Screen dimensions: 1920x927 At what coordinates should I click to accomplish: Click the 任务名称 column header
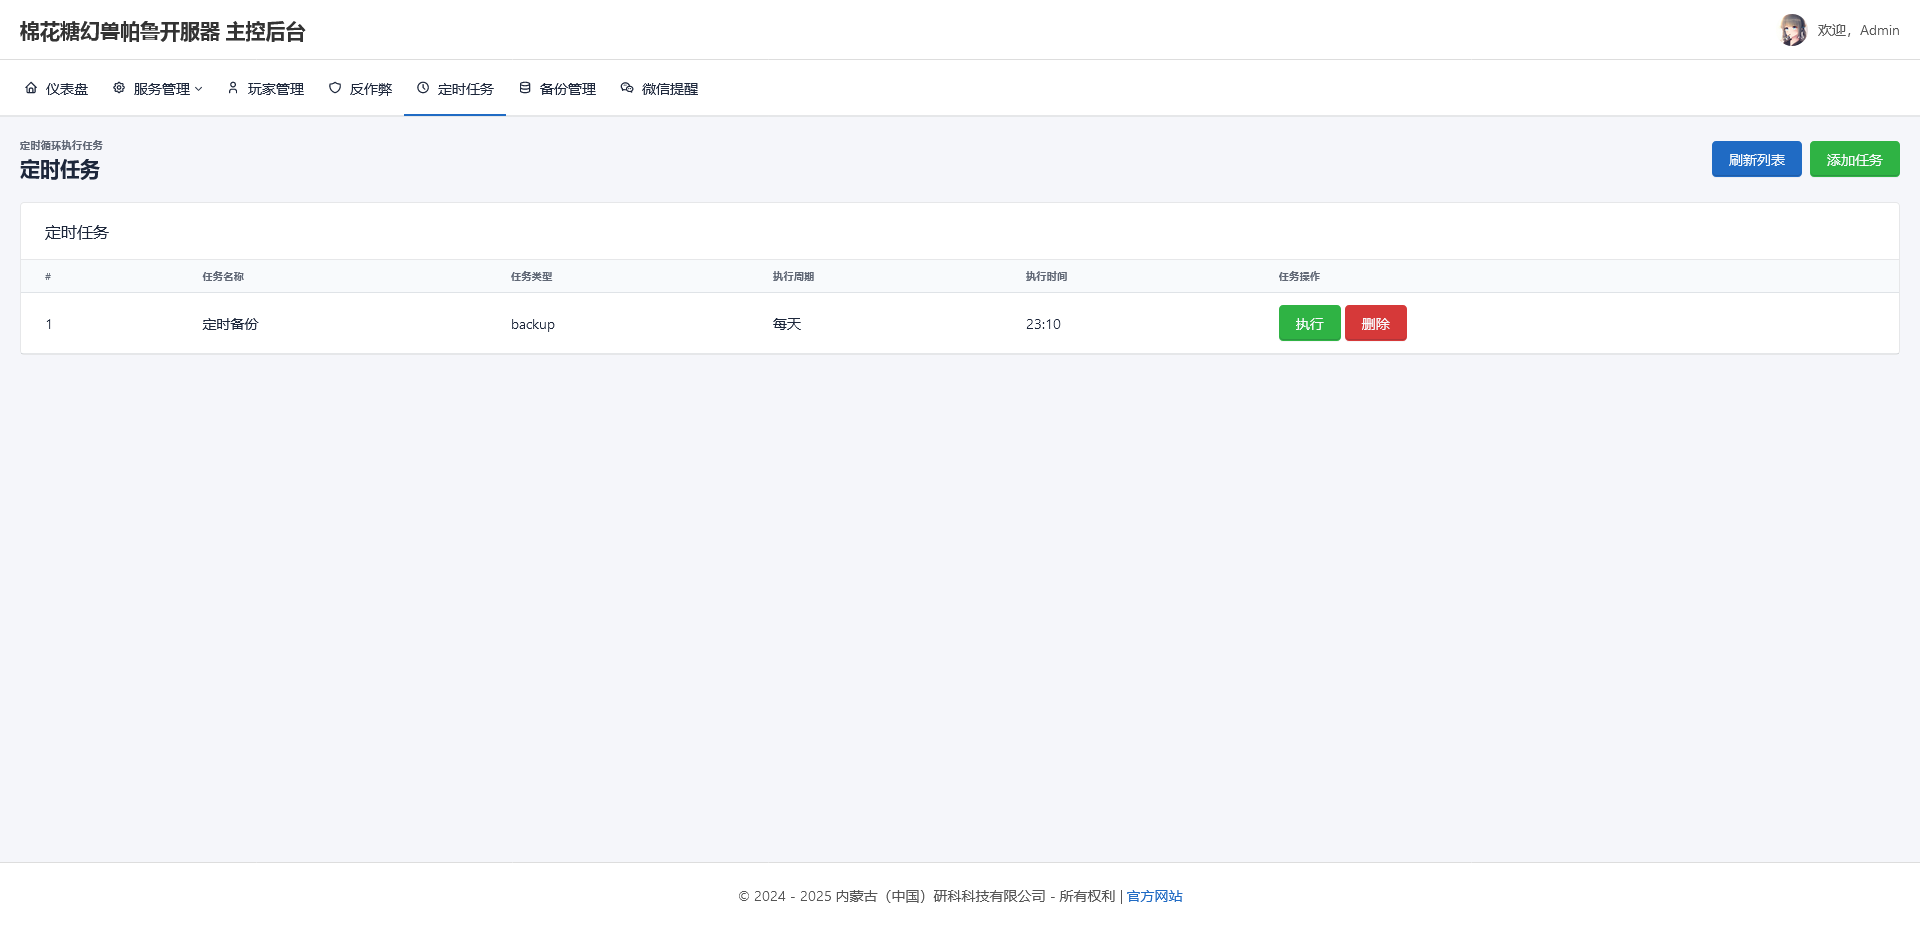(x=222, y=276)
